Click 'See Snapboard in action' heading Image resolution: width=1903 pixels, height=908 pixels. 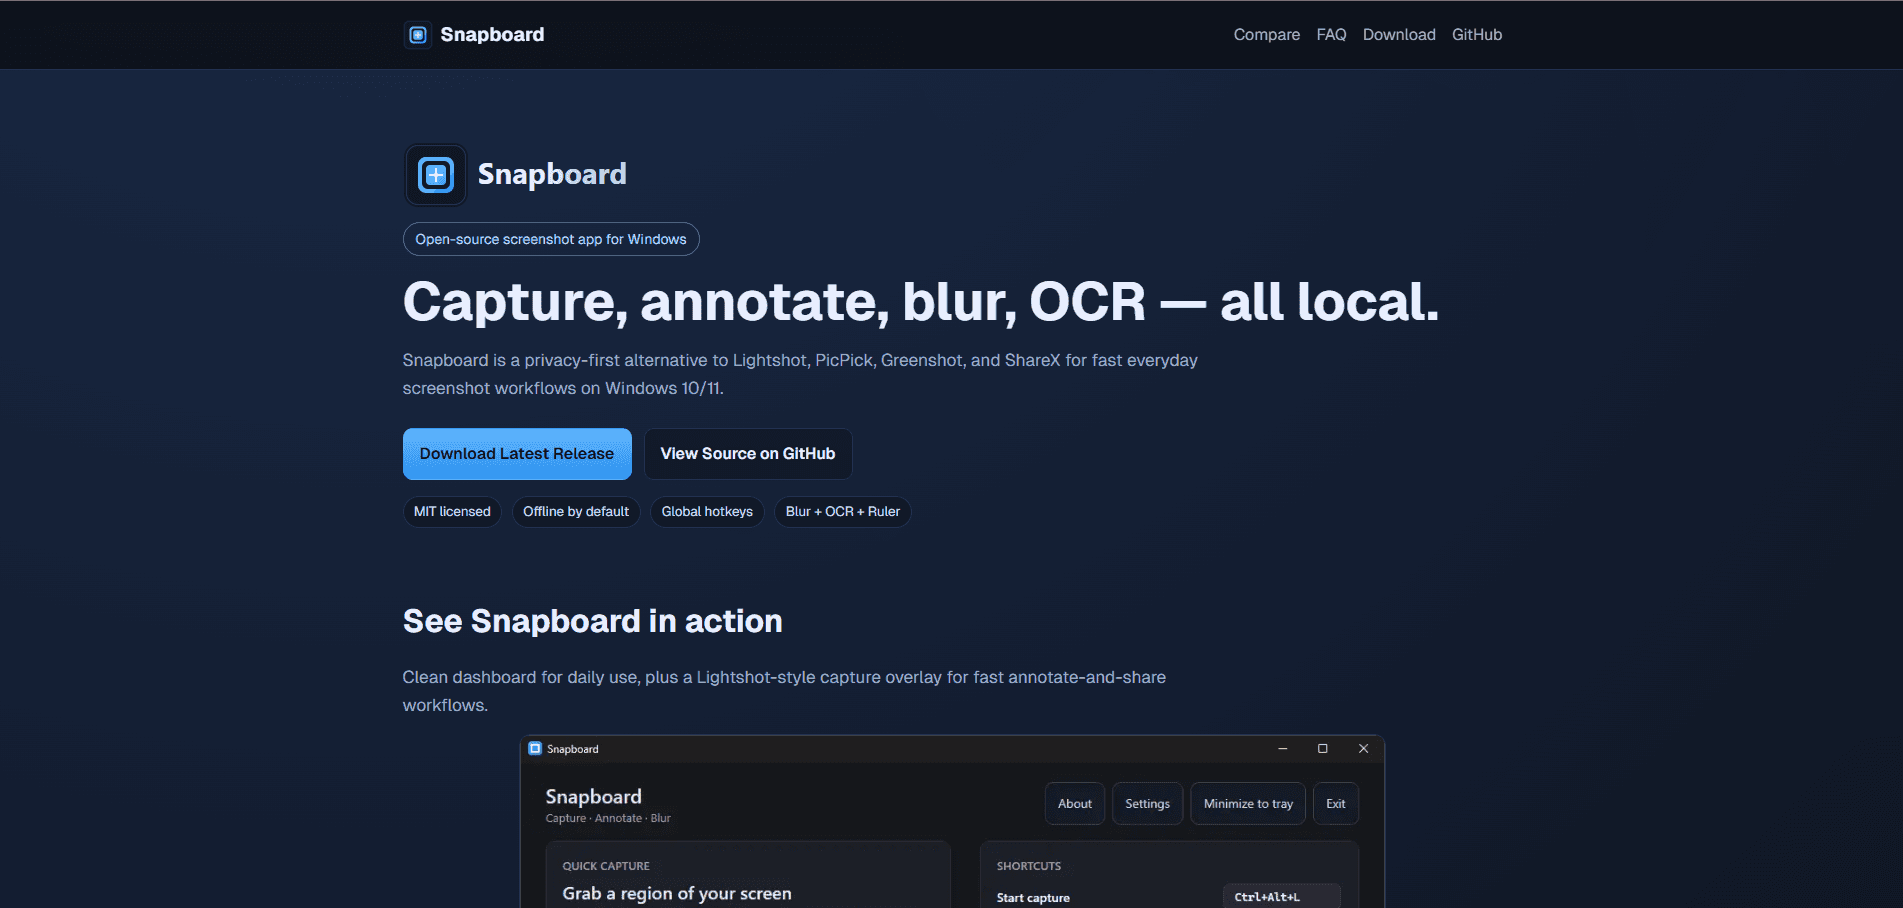point(593,621)
